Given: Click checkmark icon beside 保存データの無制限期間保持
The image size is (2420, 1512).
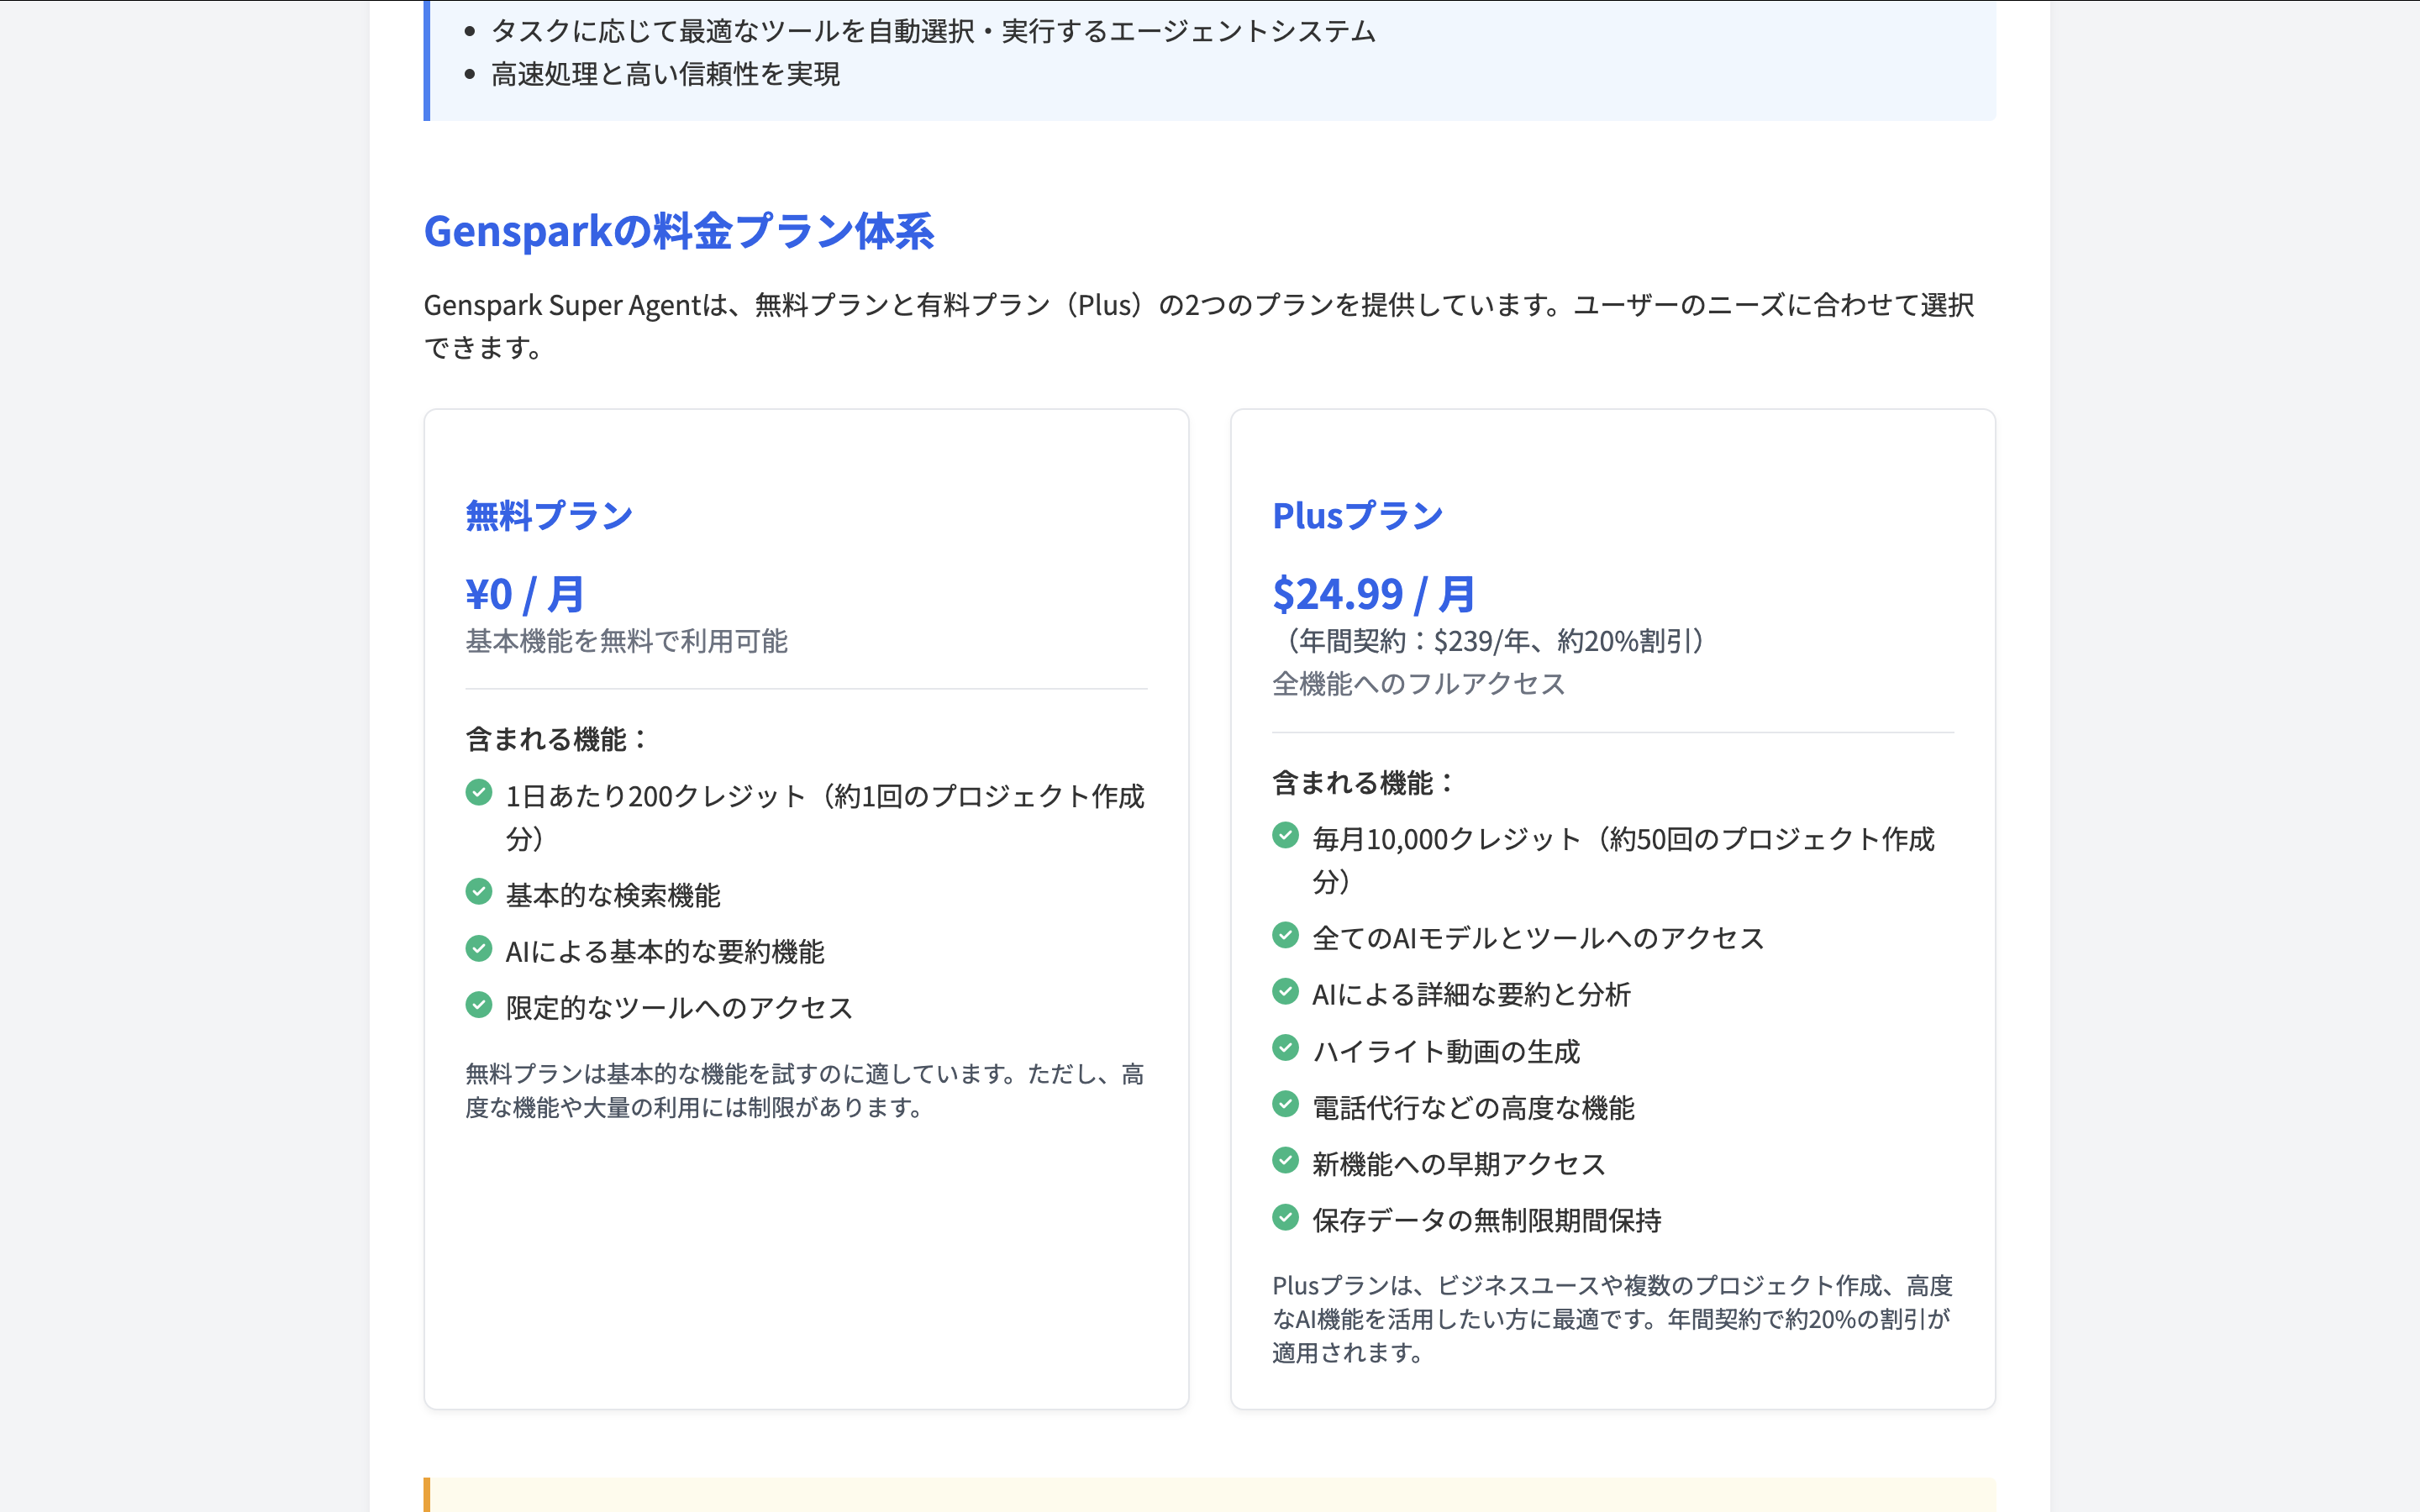Looking at the screenshot, I should (1285, 1217).
